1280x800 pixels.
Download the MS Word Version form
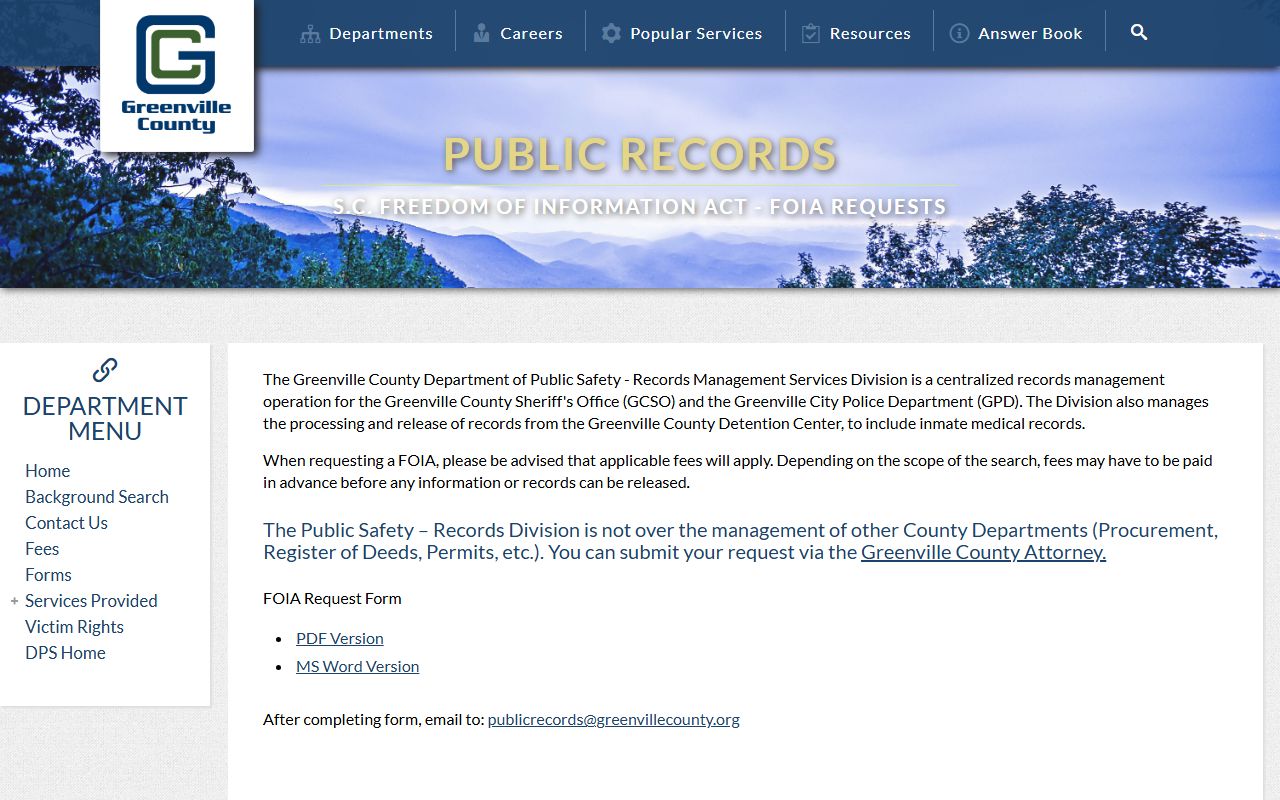357,666
